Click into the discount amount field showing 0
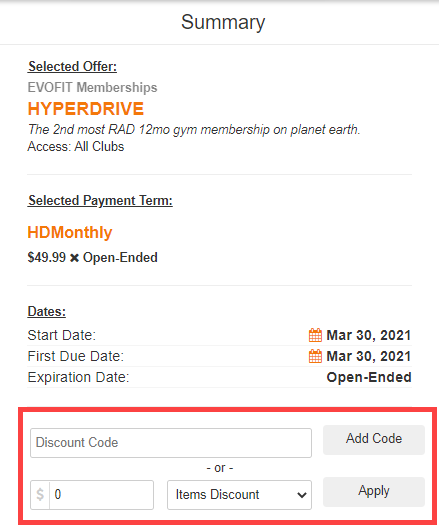 (x=102, y=495)
